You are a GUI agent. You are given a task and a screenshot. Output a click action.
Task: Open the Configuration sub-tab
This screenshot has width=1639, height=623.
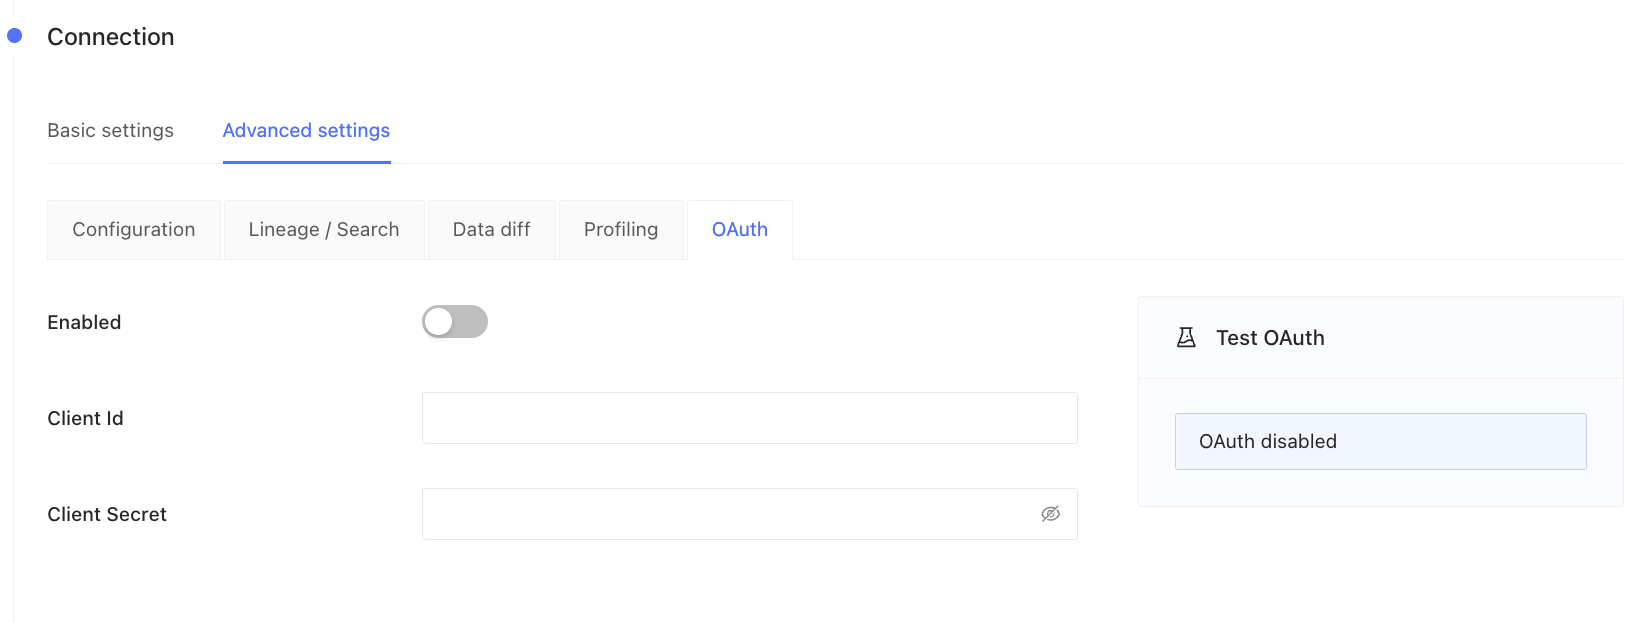[134, 230]
